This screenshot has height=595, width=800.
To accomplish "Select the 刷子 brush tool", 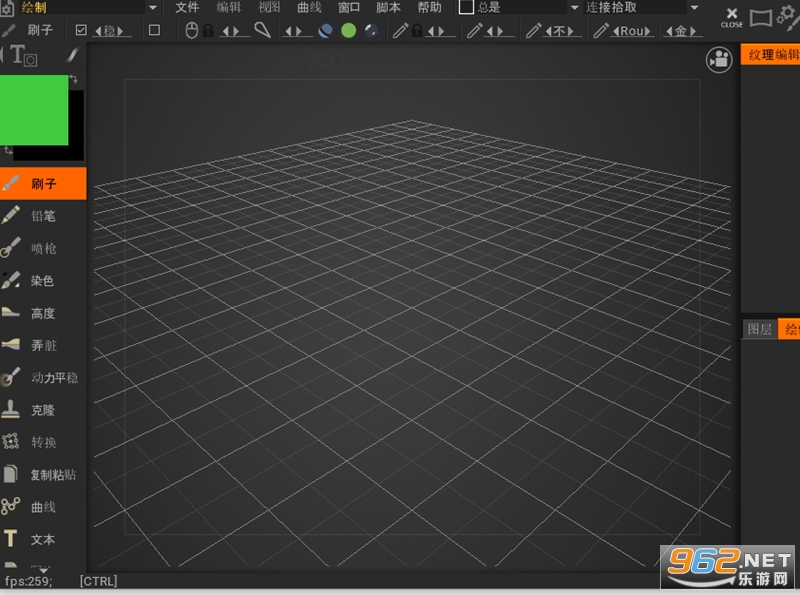I will (x=43, y=183).
